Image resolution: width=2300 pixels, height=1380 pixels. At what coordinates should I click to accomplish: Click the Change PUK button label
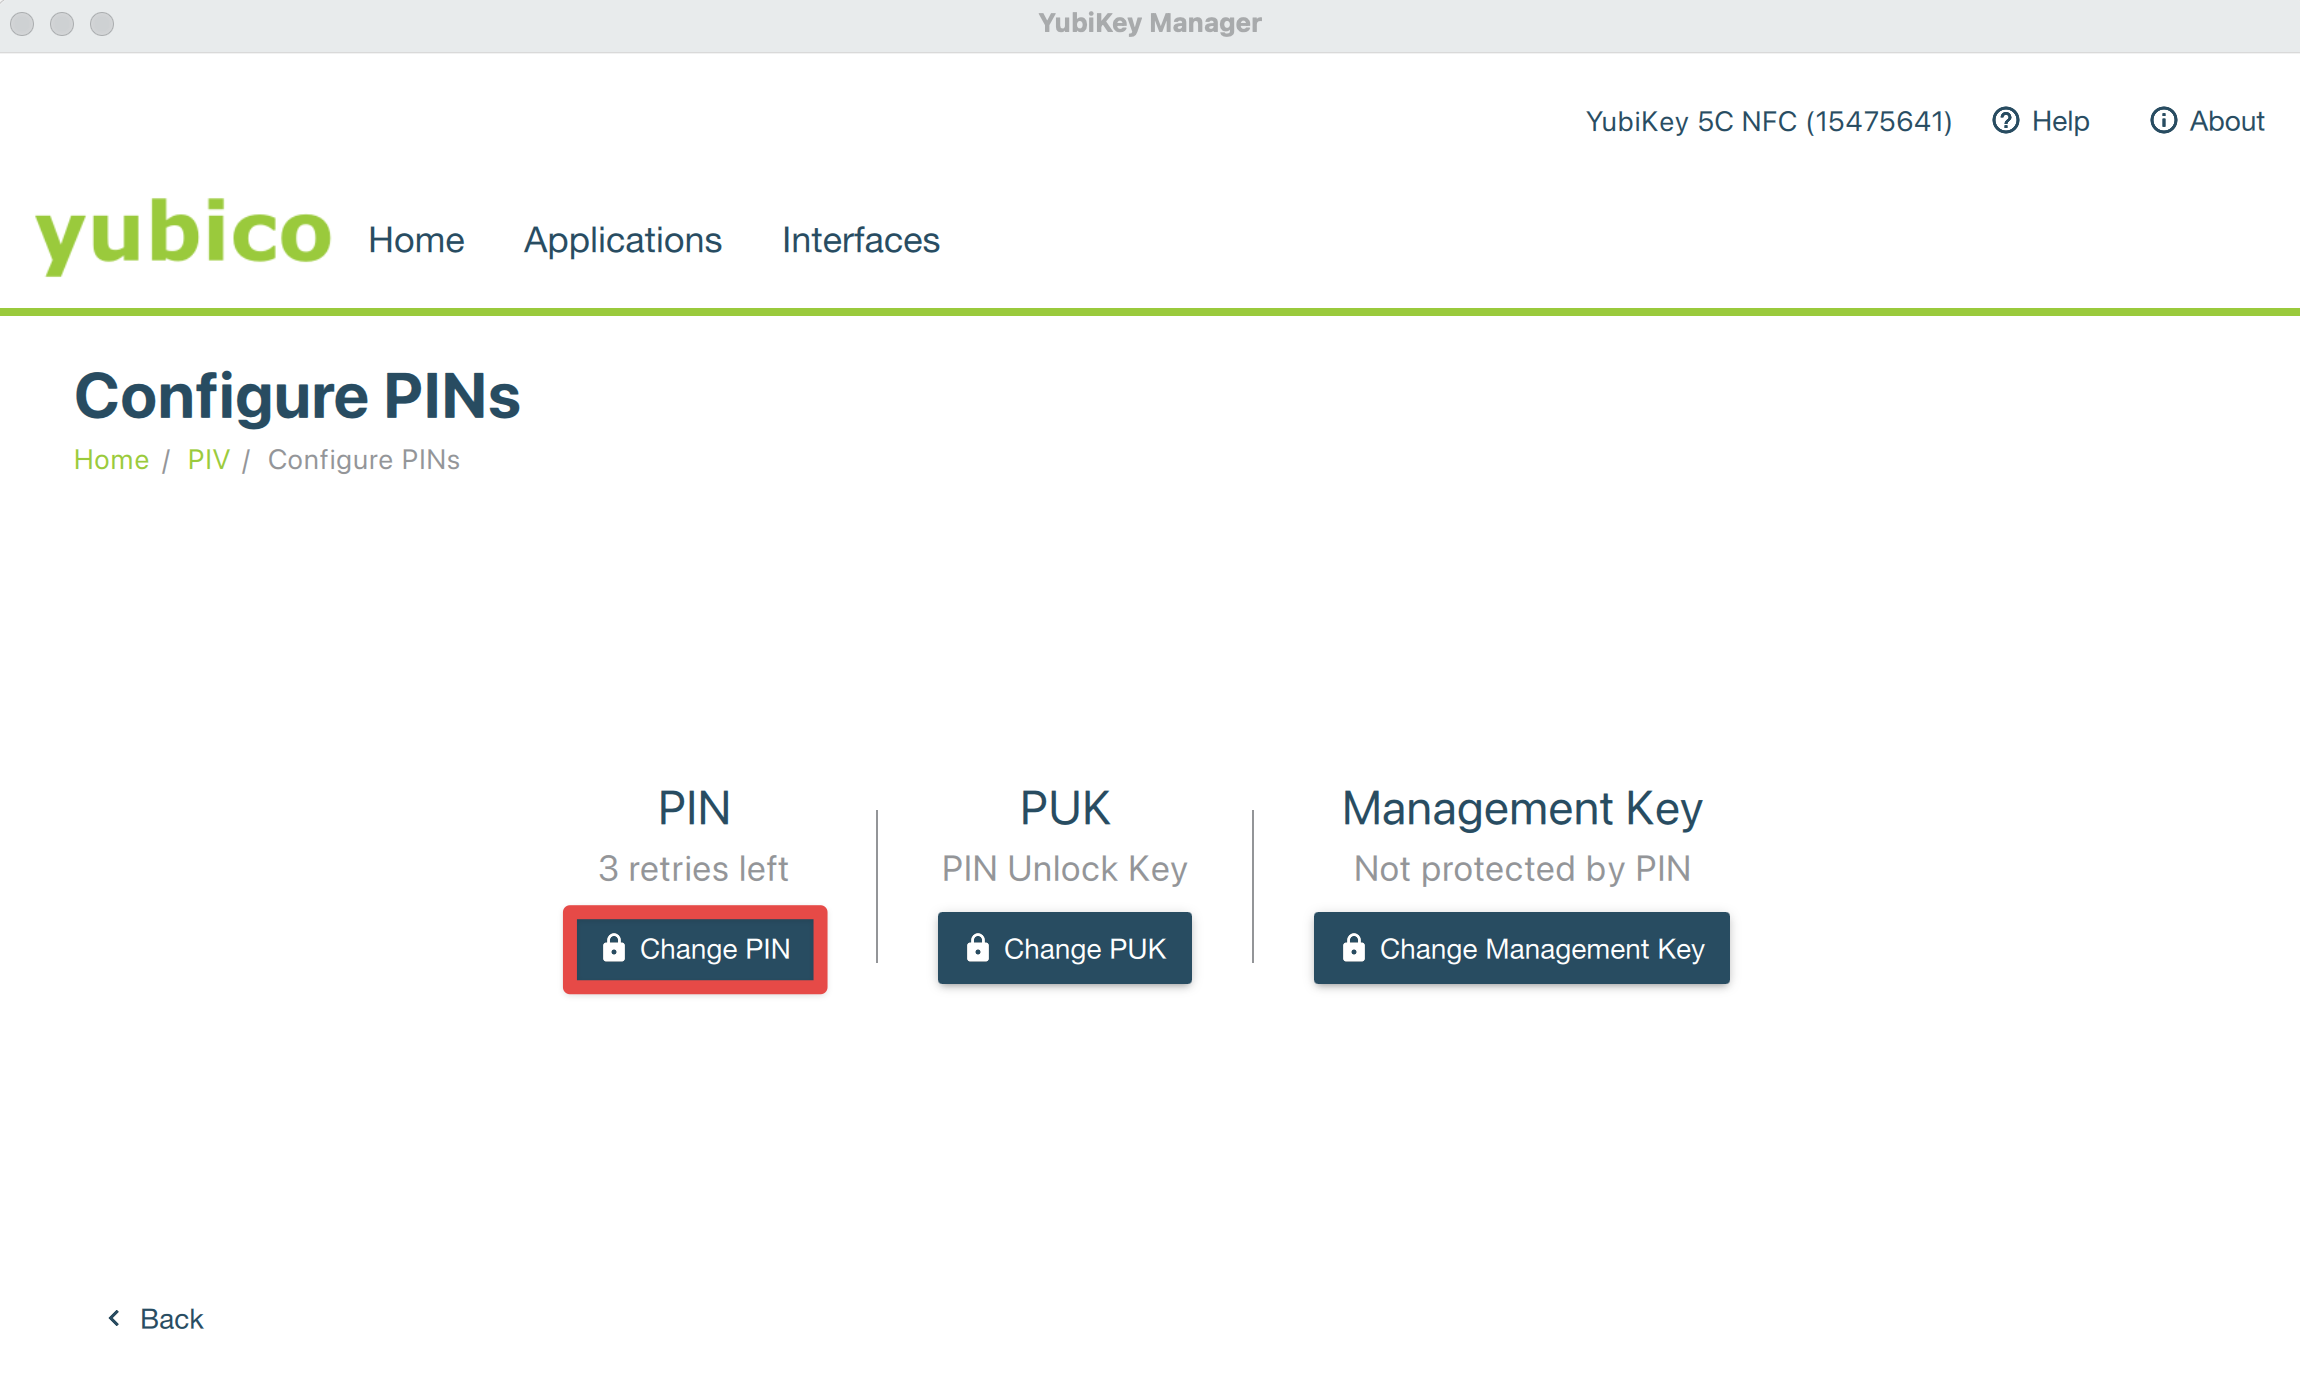1085,949
